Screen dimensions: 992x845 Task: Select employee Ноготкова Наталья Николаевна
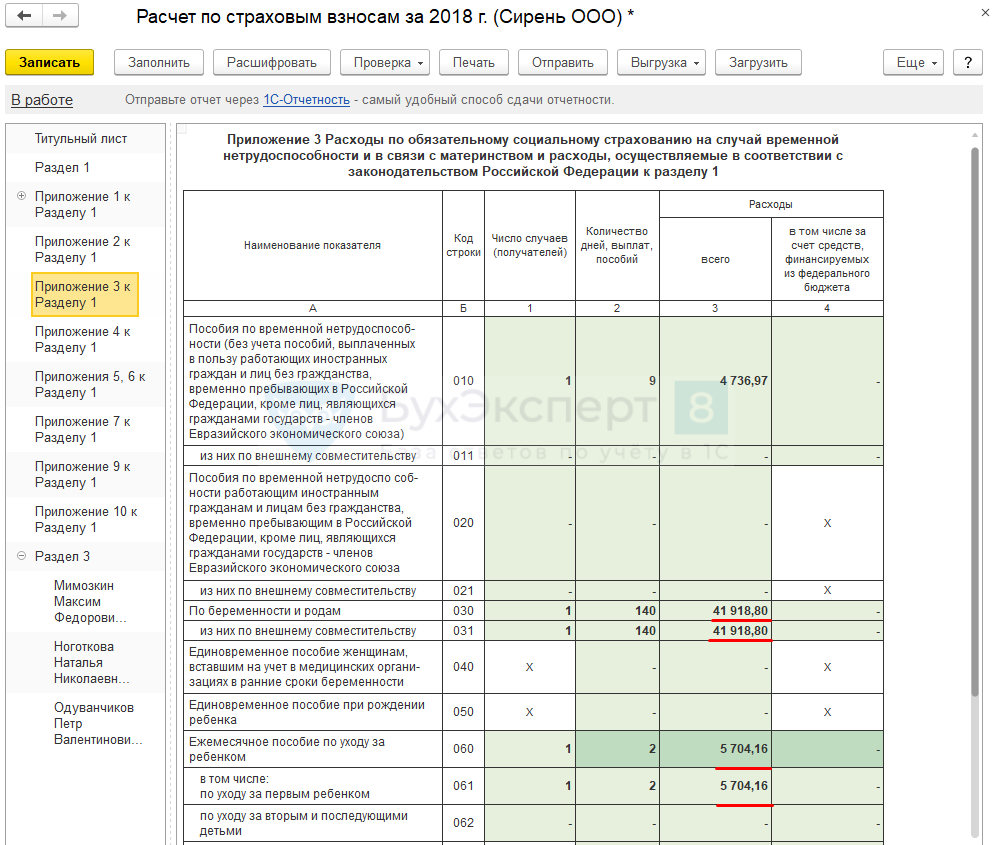tap(92, 662)
